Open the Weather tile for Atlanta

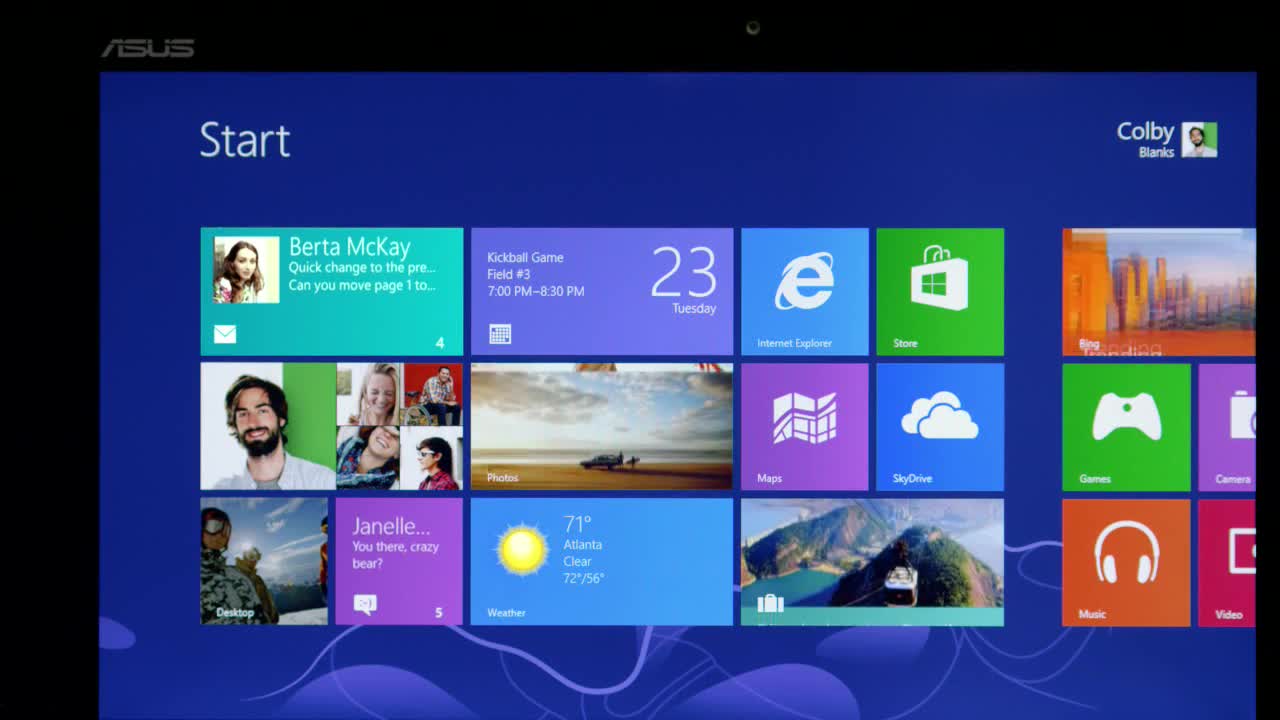[602, 562]
